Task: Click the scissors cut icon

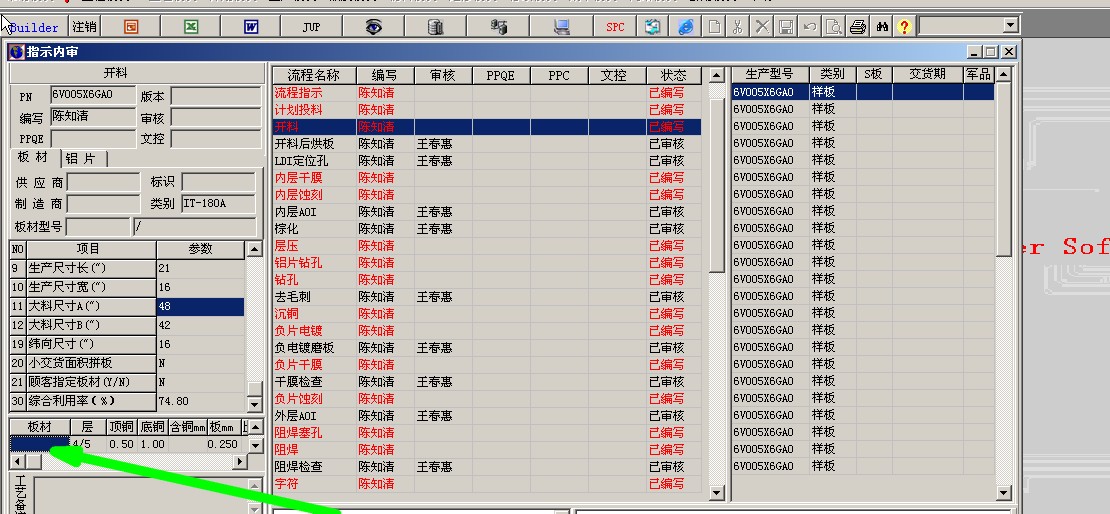Action: tap(738, 27)
